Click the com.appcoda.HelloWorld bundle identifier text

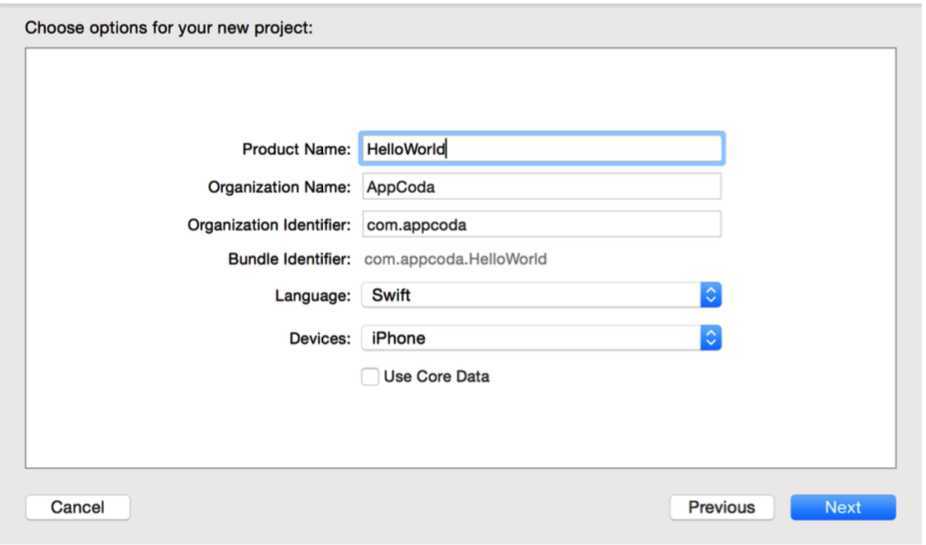[x=455, y=259]
